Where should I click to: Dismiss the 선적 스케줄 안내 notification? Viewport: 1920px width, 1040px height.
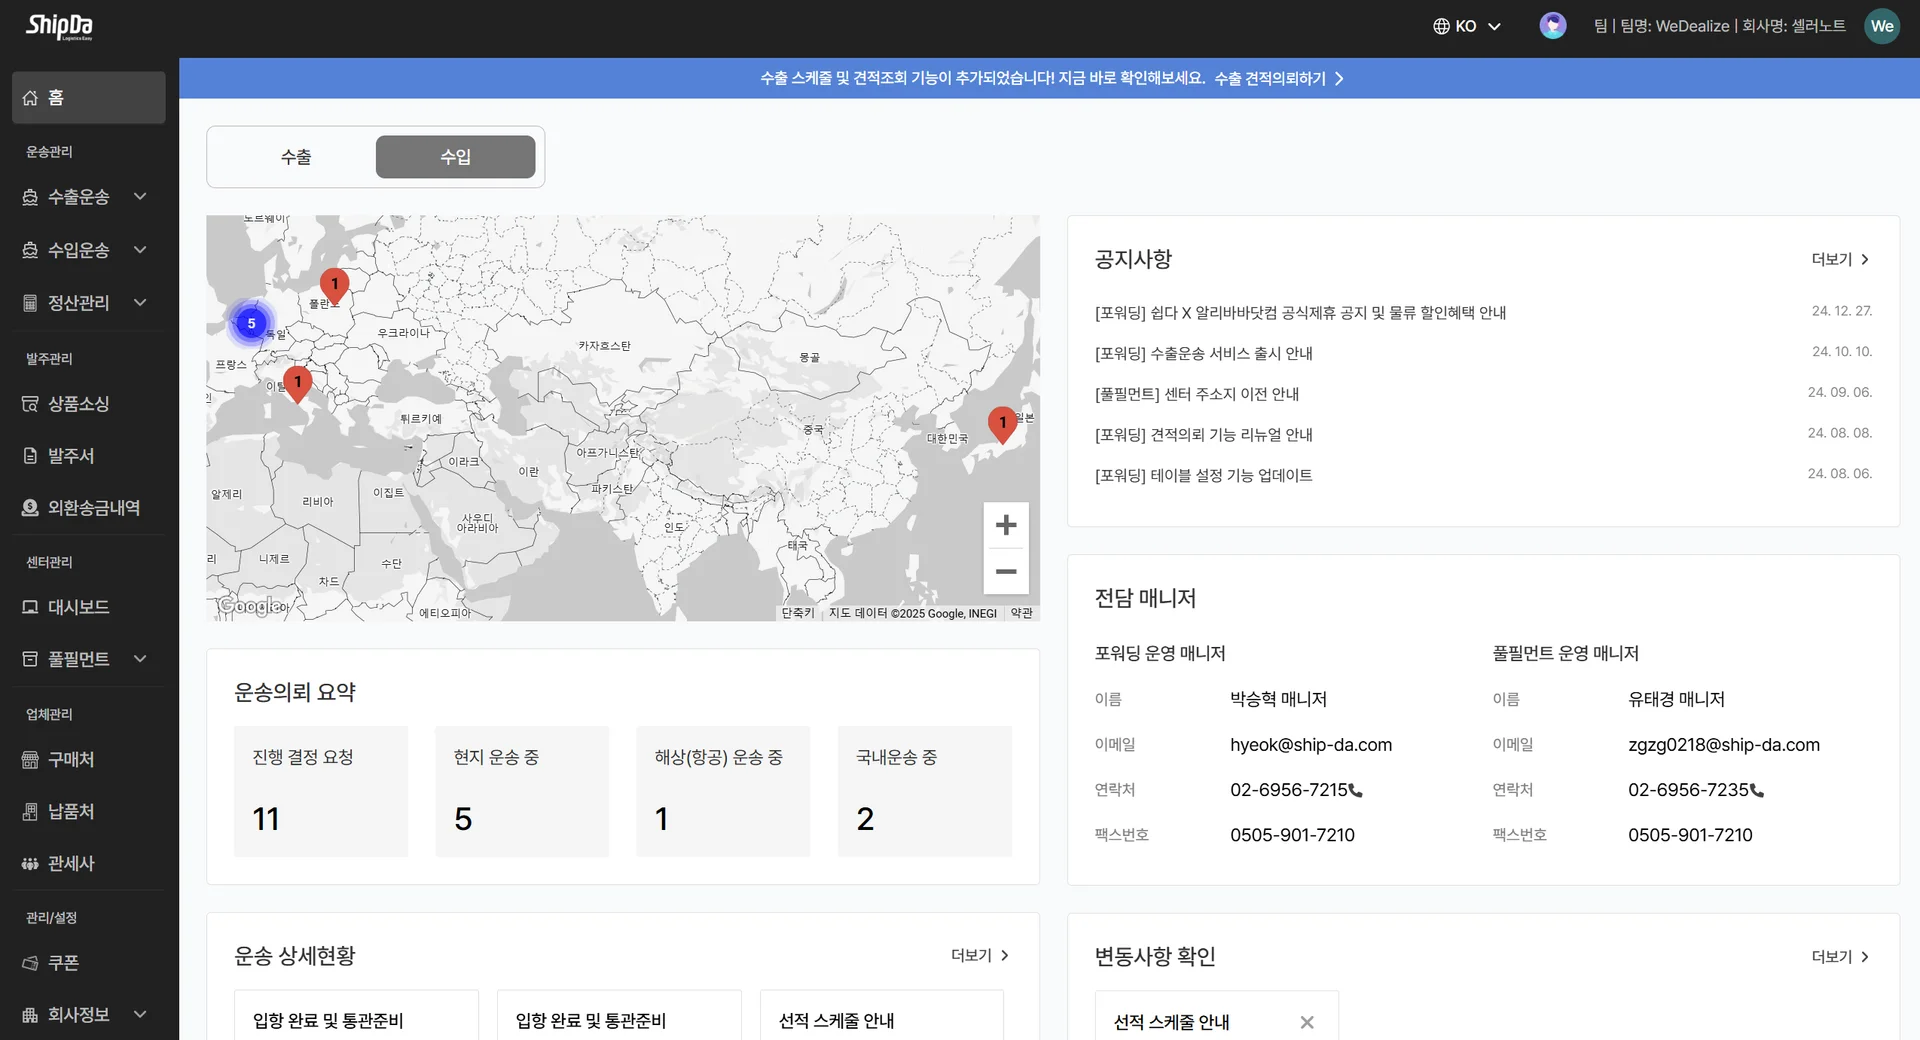coord(1307,1022)
